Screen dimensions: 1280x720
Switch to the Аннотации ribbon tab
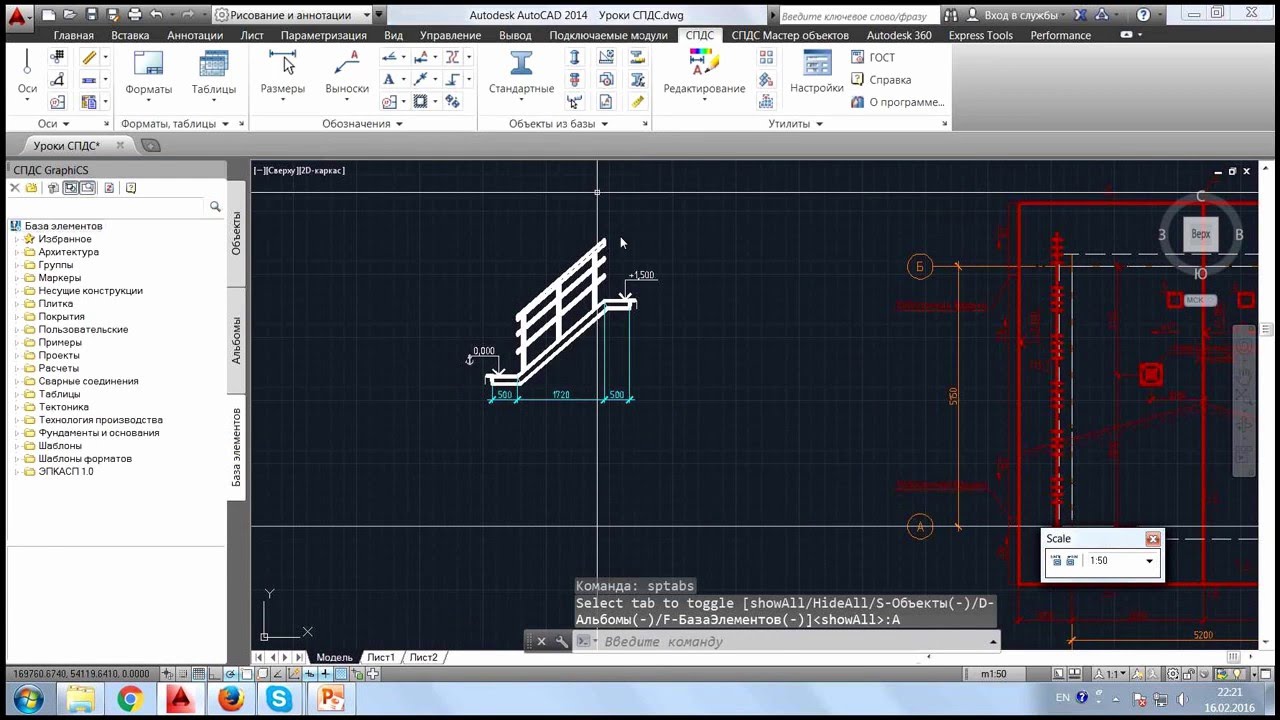195,35
